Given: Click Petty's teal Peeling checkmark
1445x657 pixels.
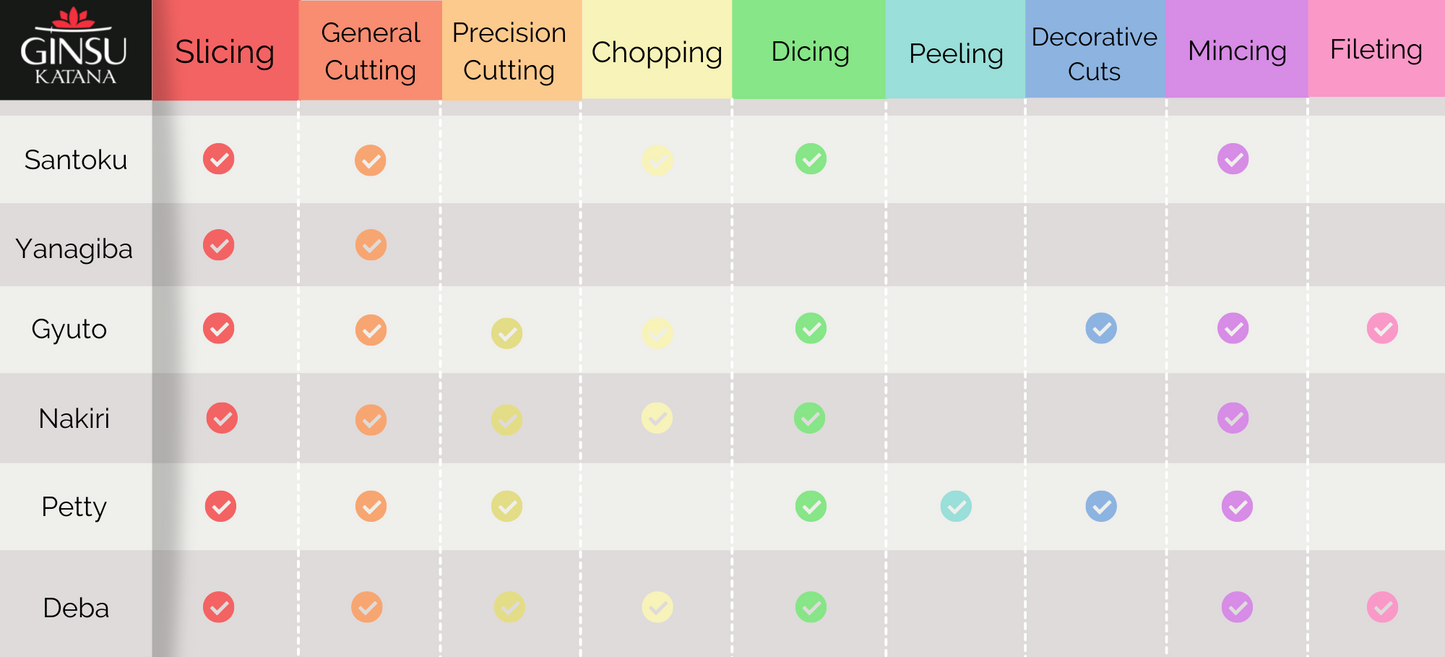Looking at the screenshot, I should 956,507.
